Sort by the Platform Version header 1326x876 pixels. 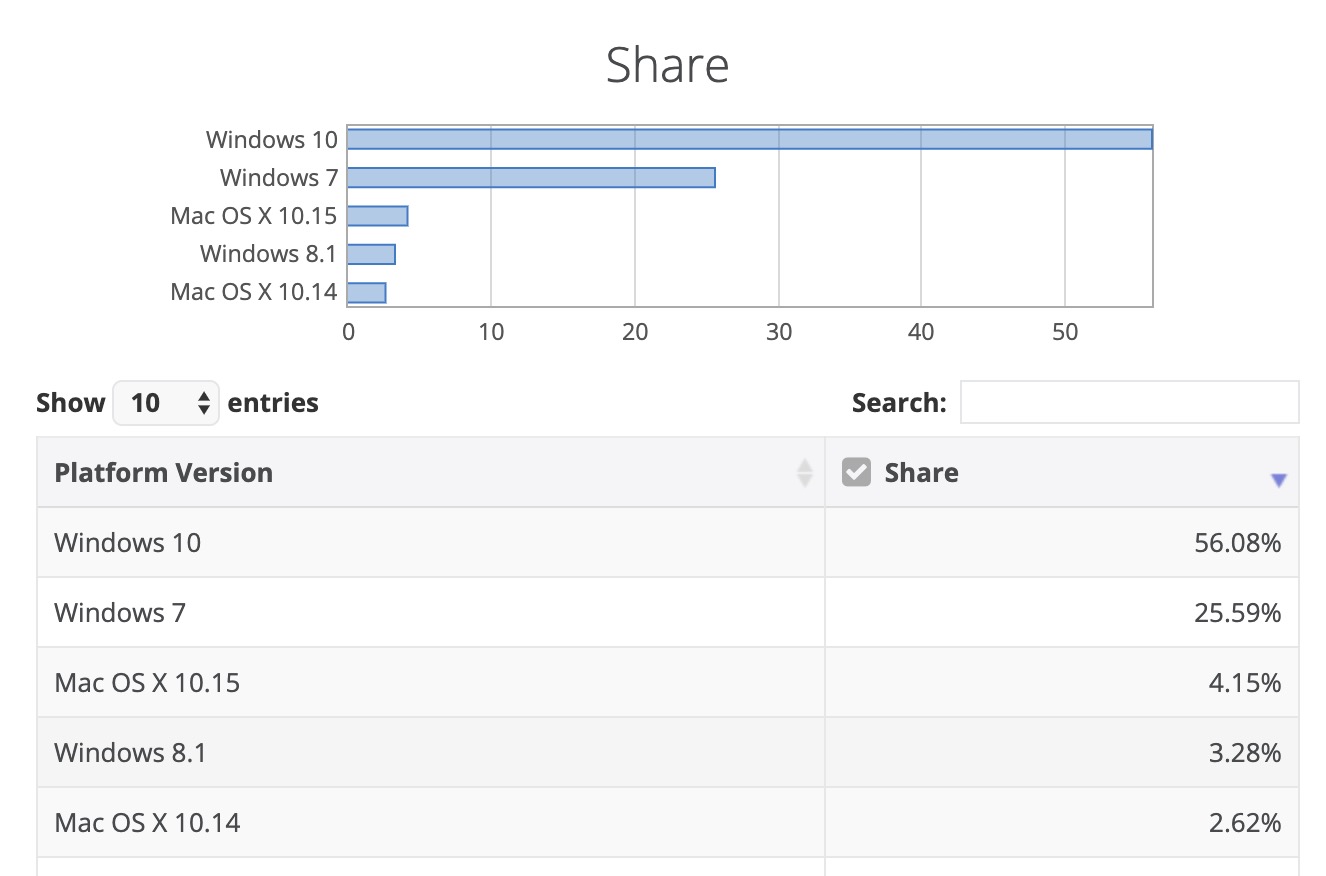coord(164,473)
